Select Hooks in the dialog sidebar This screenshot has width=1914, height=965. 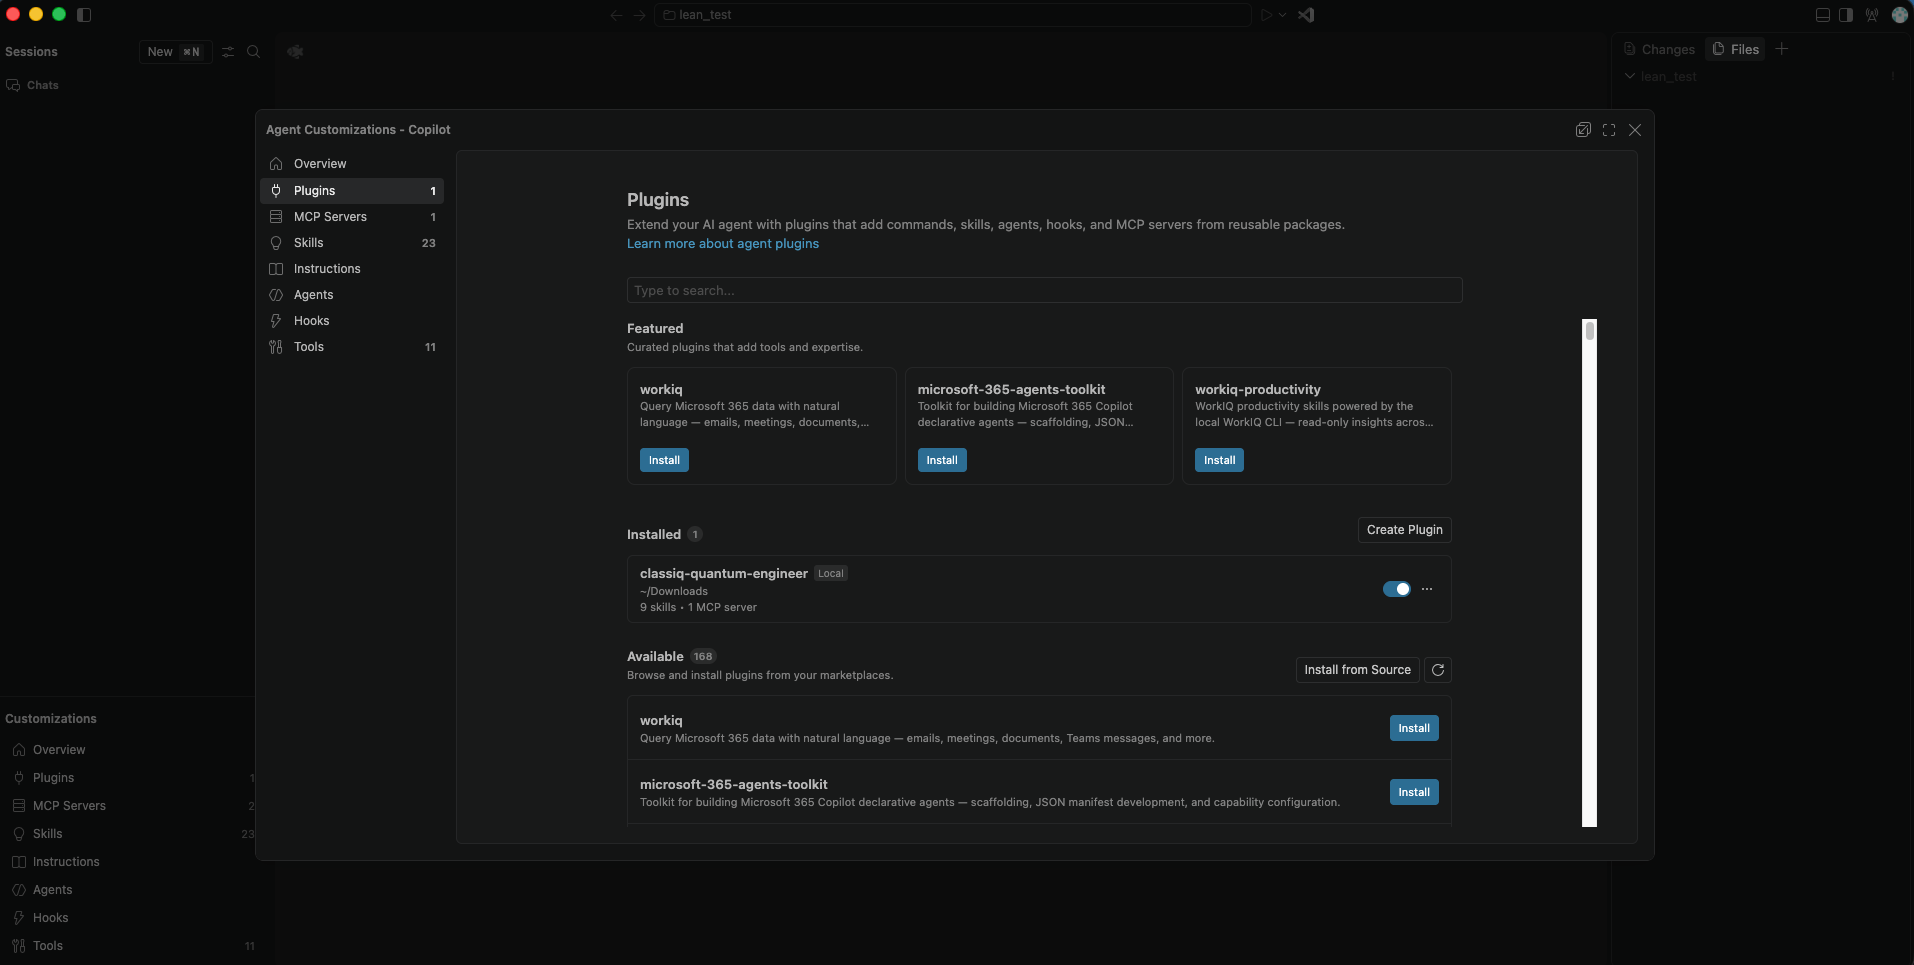[352, 321]
